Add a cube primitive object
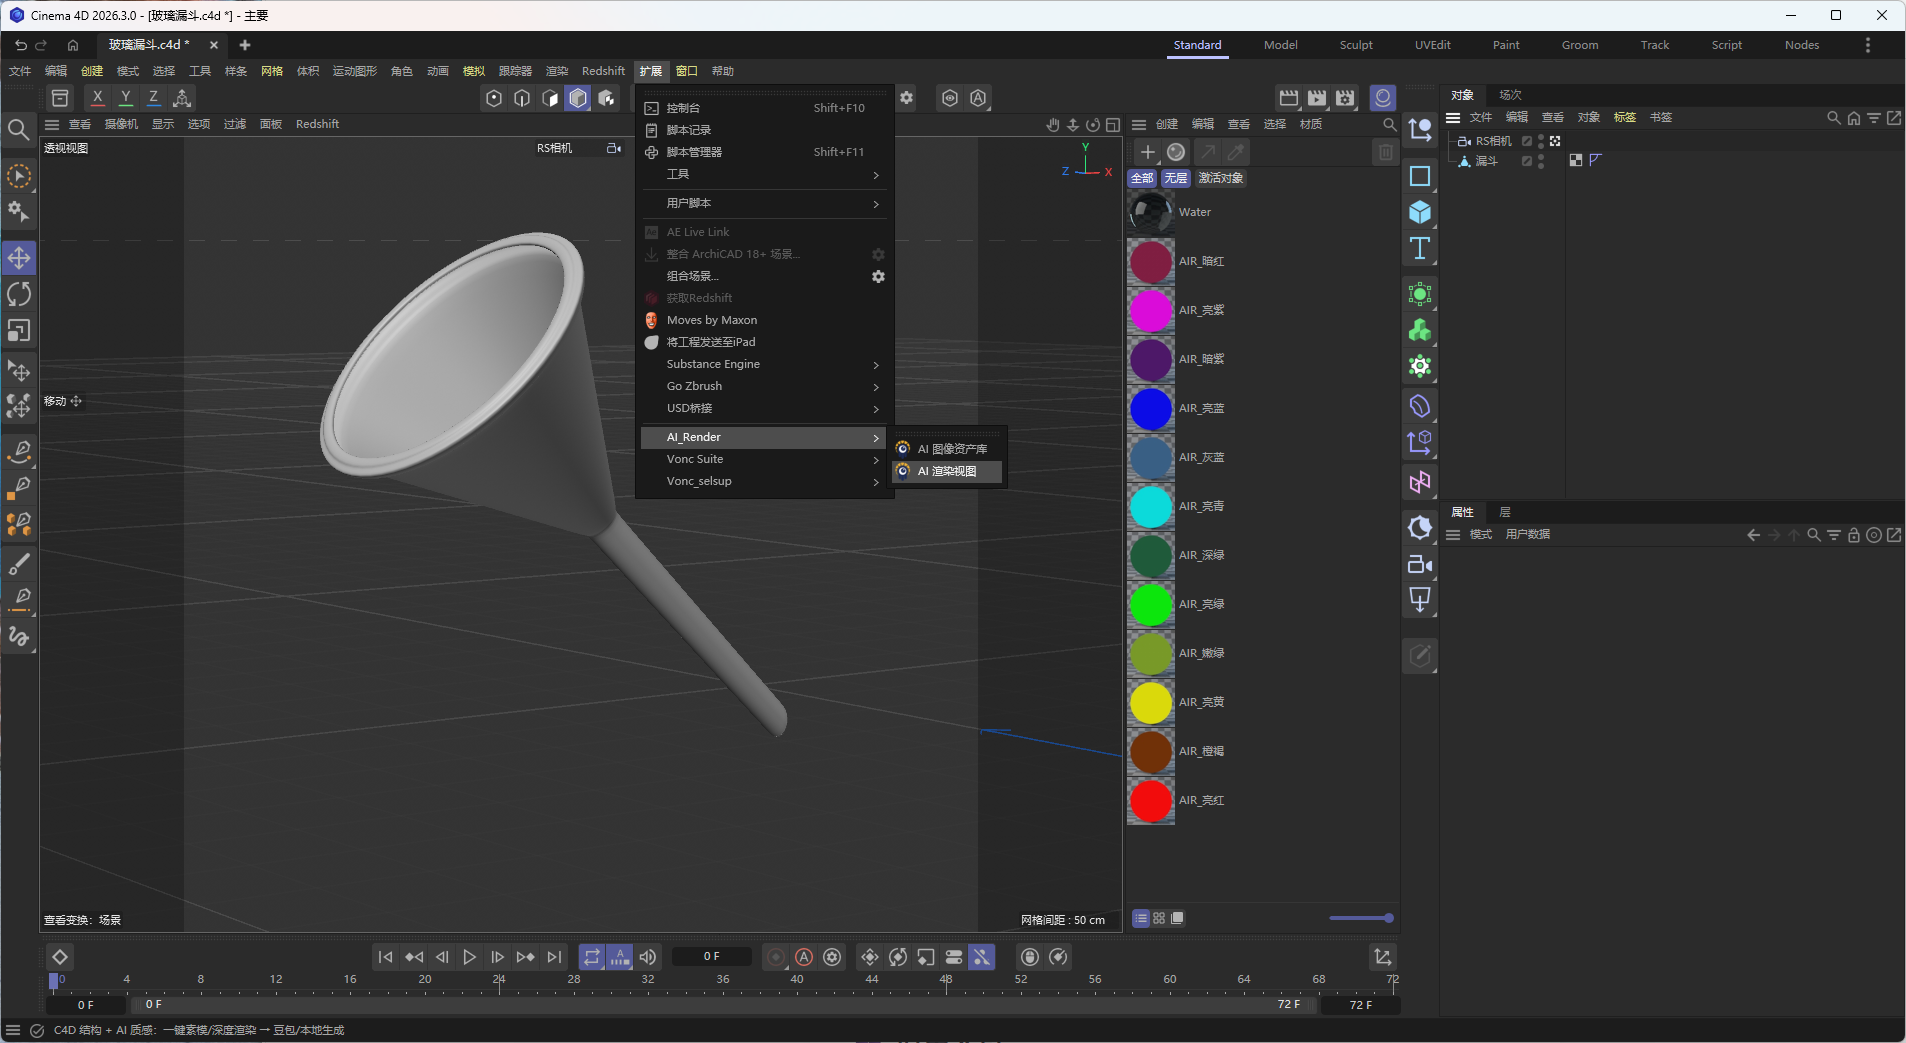This screenshot has width=1906, height=1043. [1420, 212]
